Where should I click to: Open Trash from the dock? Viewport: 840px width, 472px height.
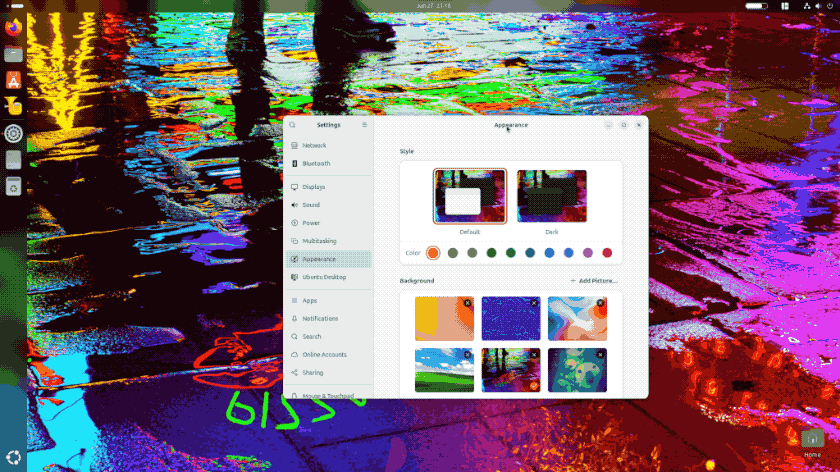click(x=13, y=186)
